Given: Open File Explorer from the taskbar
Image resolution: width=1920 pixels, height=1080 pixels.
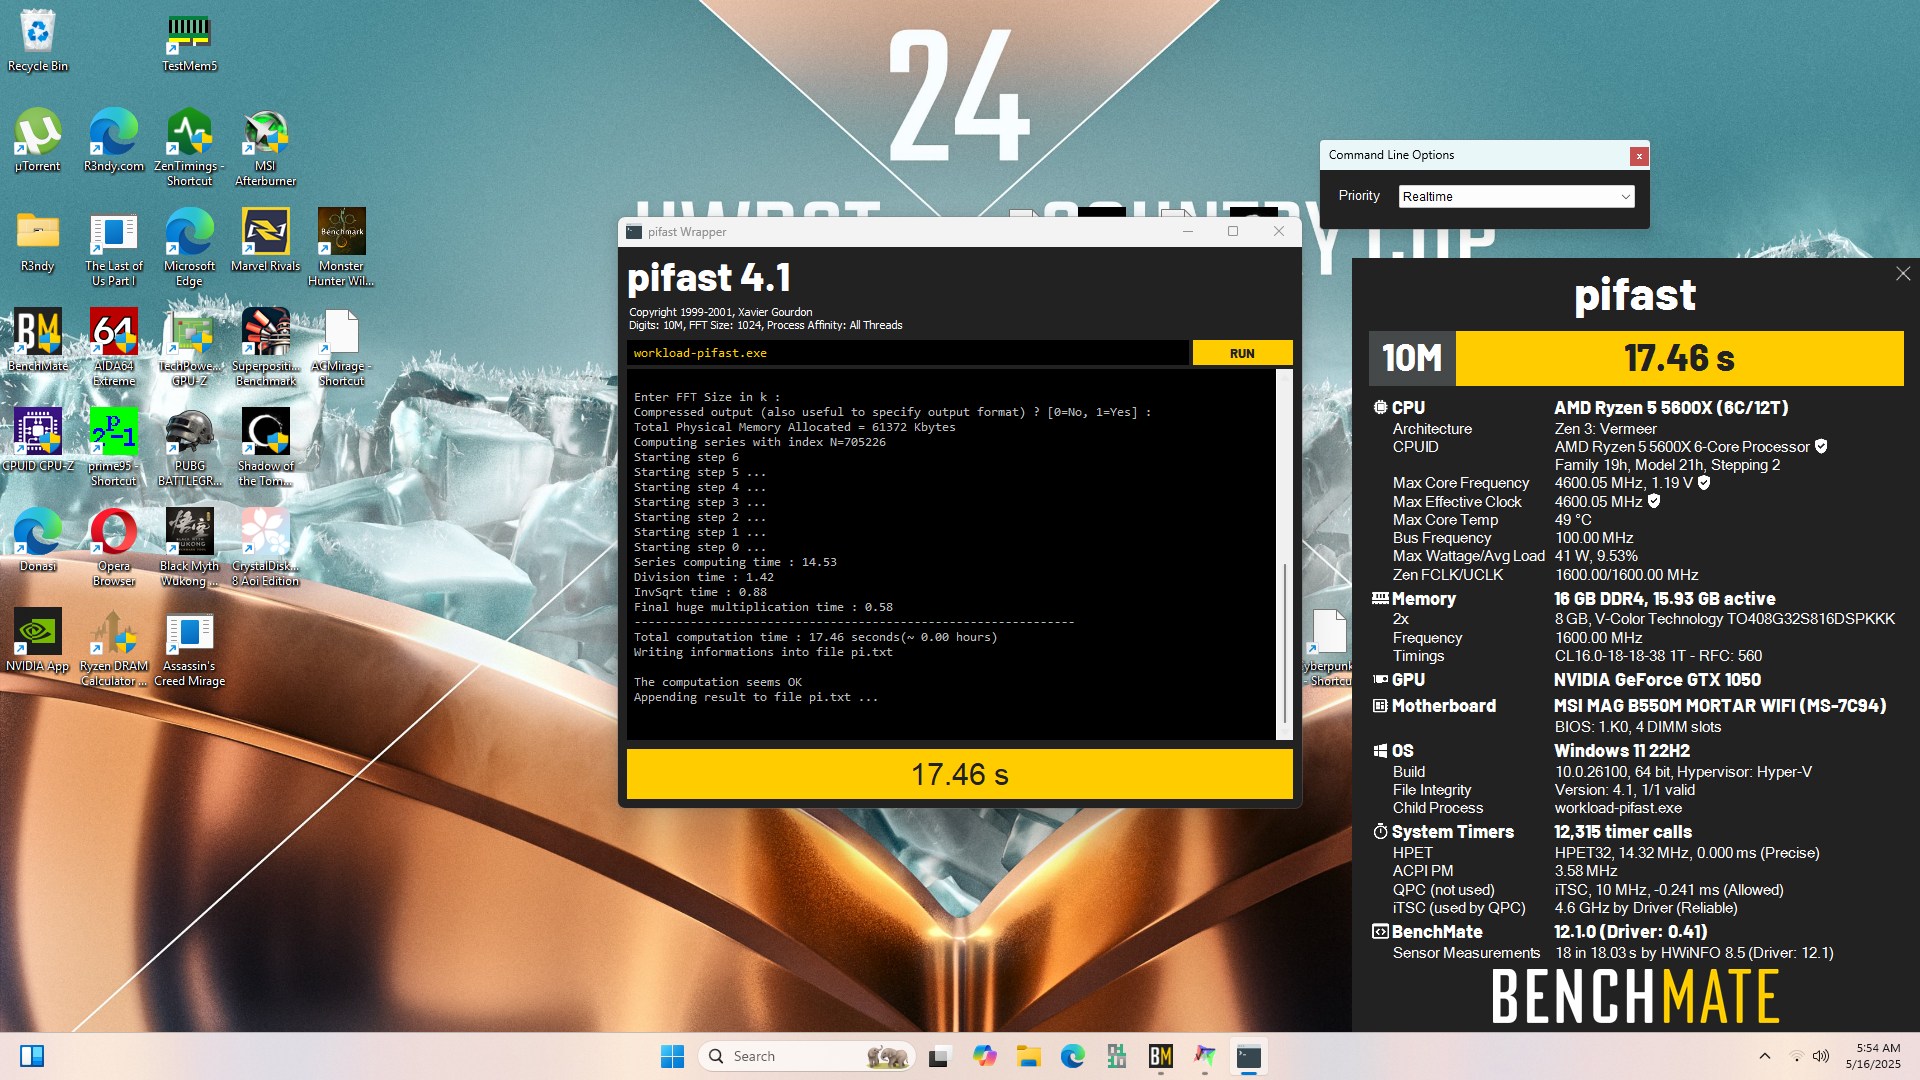Looking at the screenshot, I should tap(1028, 1056).
